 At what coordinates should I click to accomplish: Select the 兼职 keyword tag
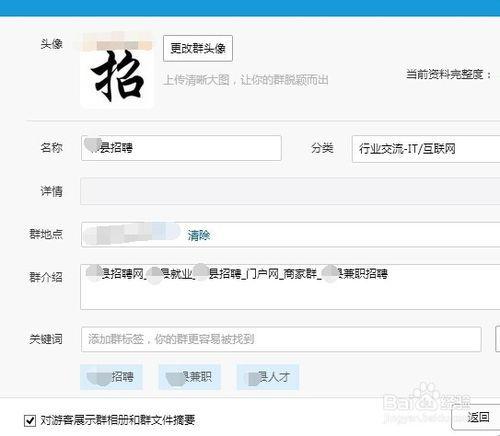189,377
